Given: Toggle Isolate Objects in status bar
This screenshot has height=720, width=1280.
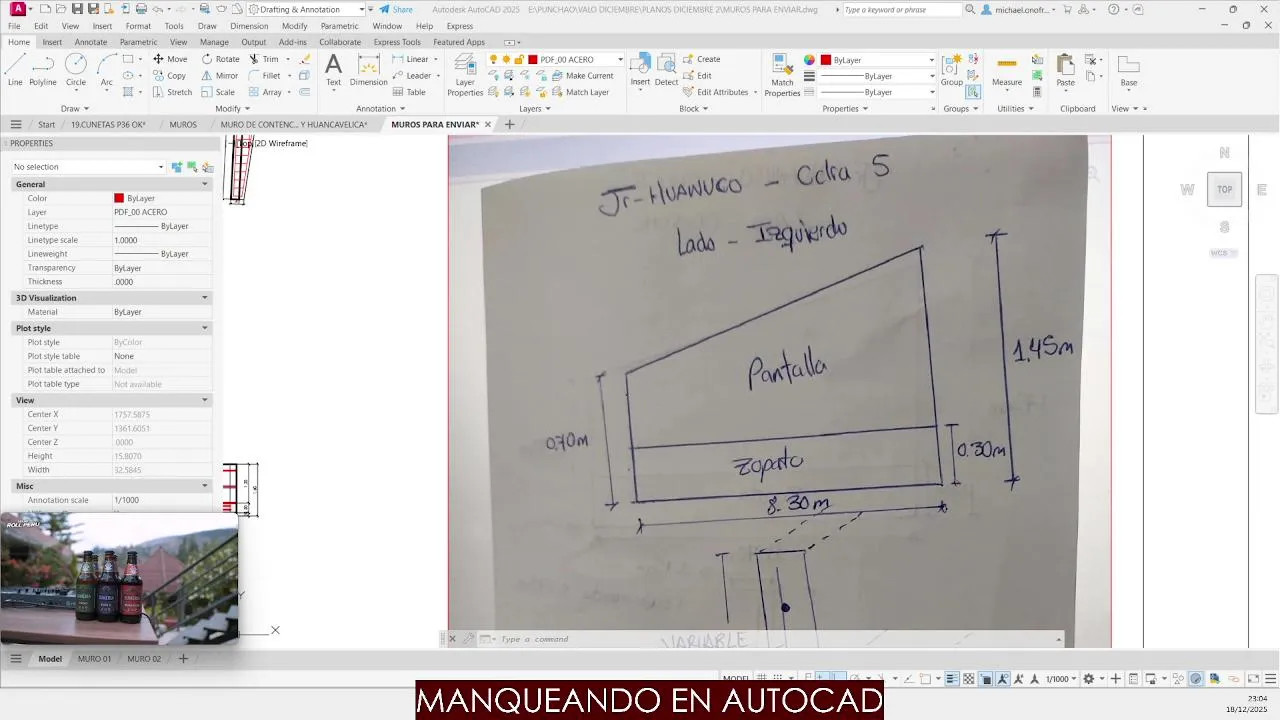Looking at the screenshot, I should pos(1179,679).
